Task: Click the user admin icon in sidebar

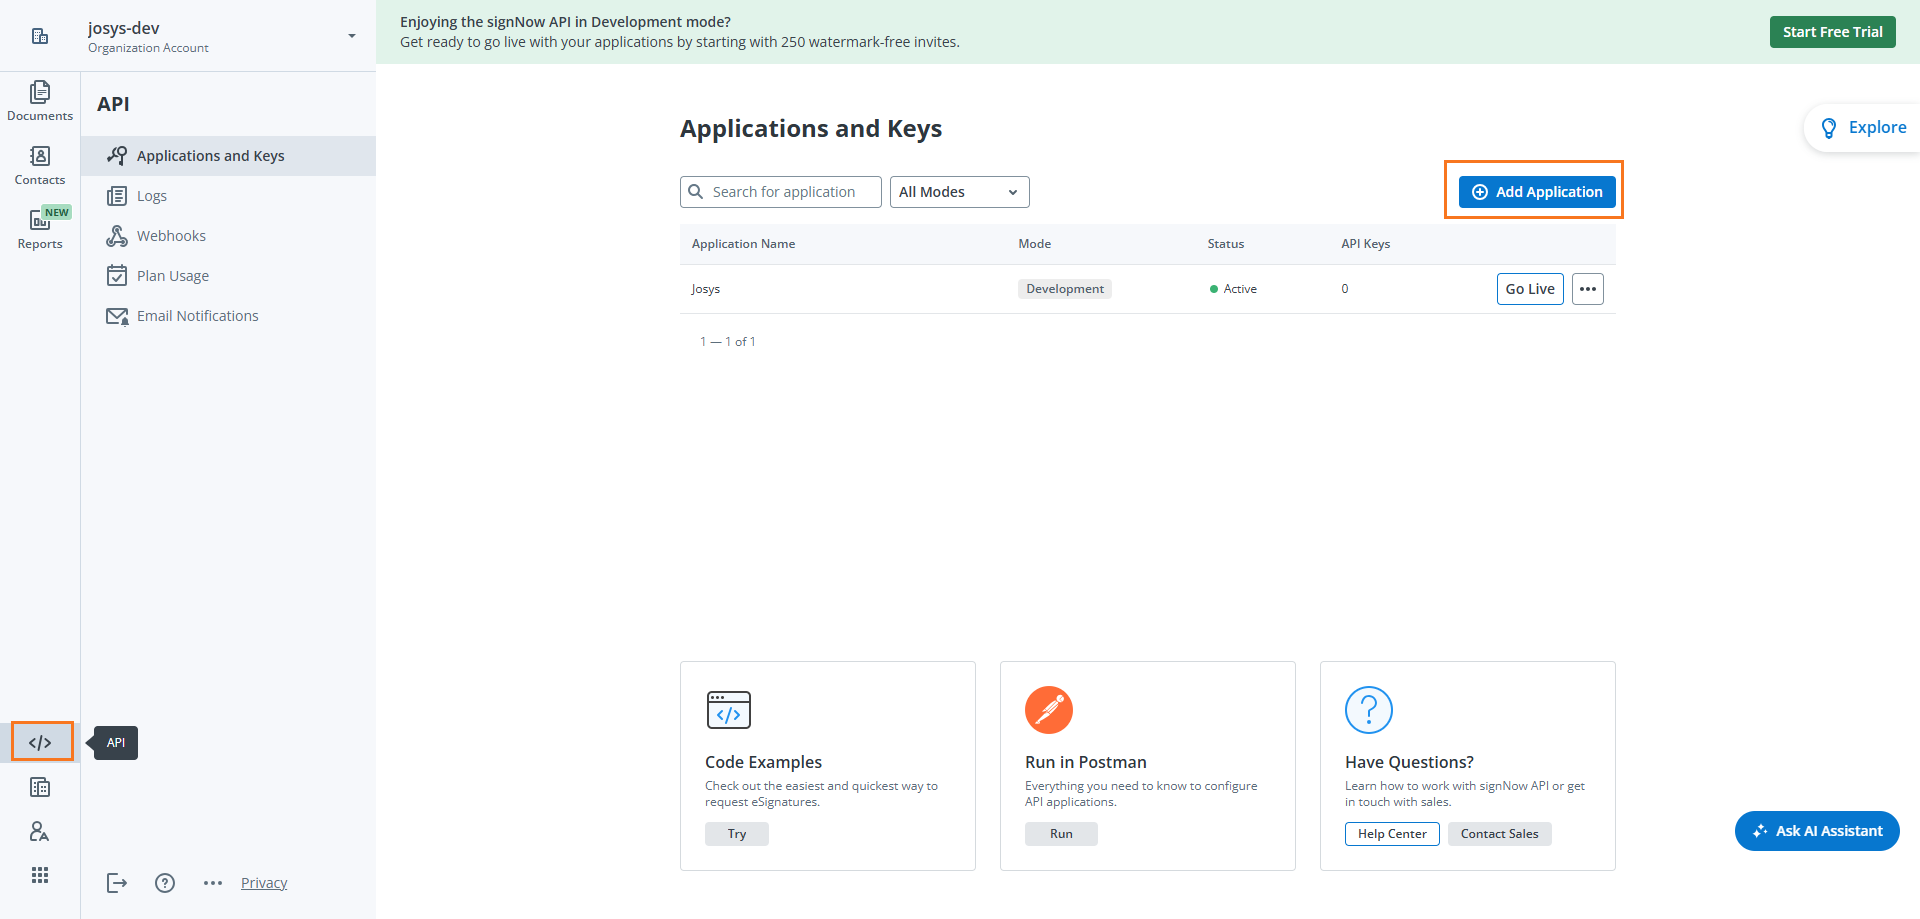Action: click(40, 831)
